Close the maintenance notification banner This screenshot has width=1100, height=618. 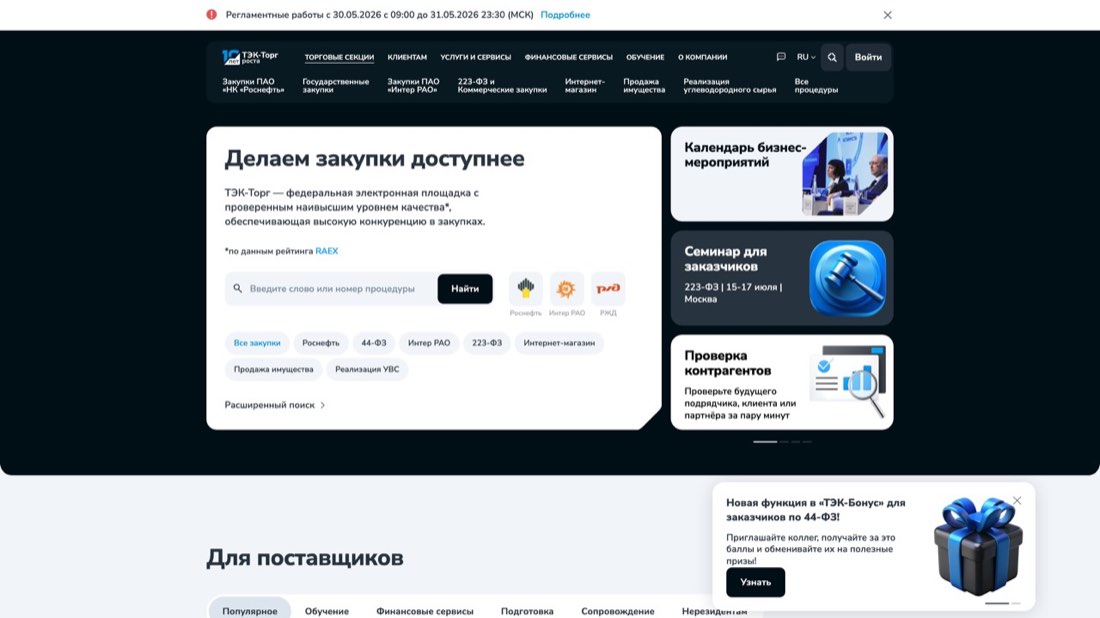[887, 15]
